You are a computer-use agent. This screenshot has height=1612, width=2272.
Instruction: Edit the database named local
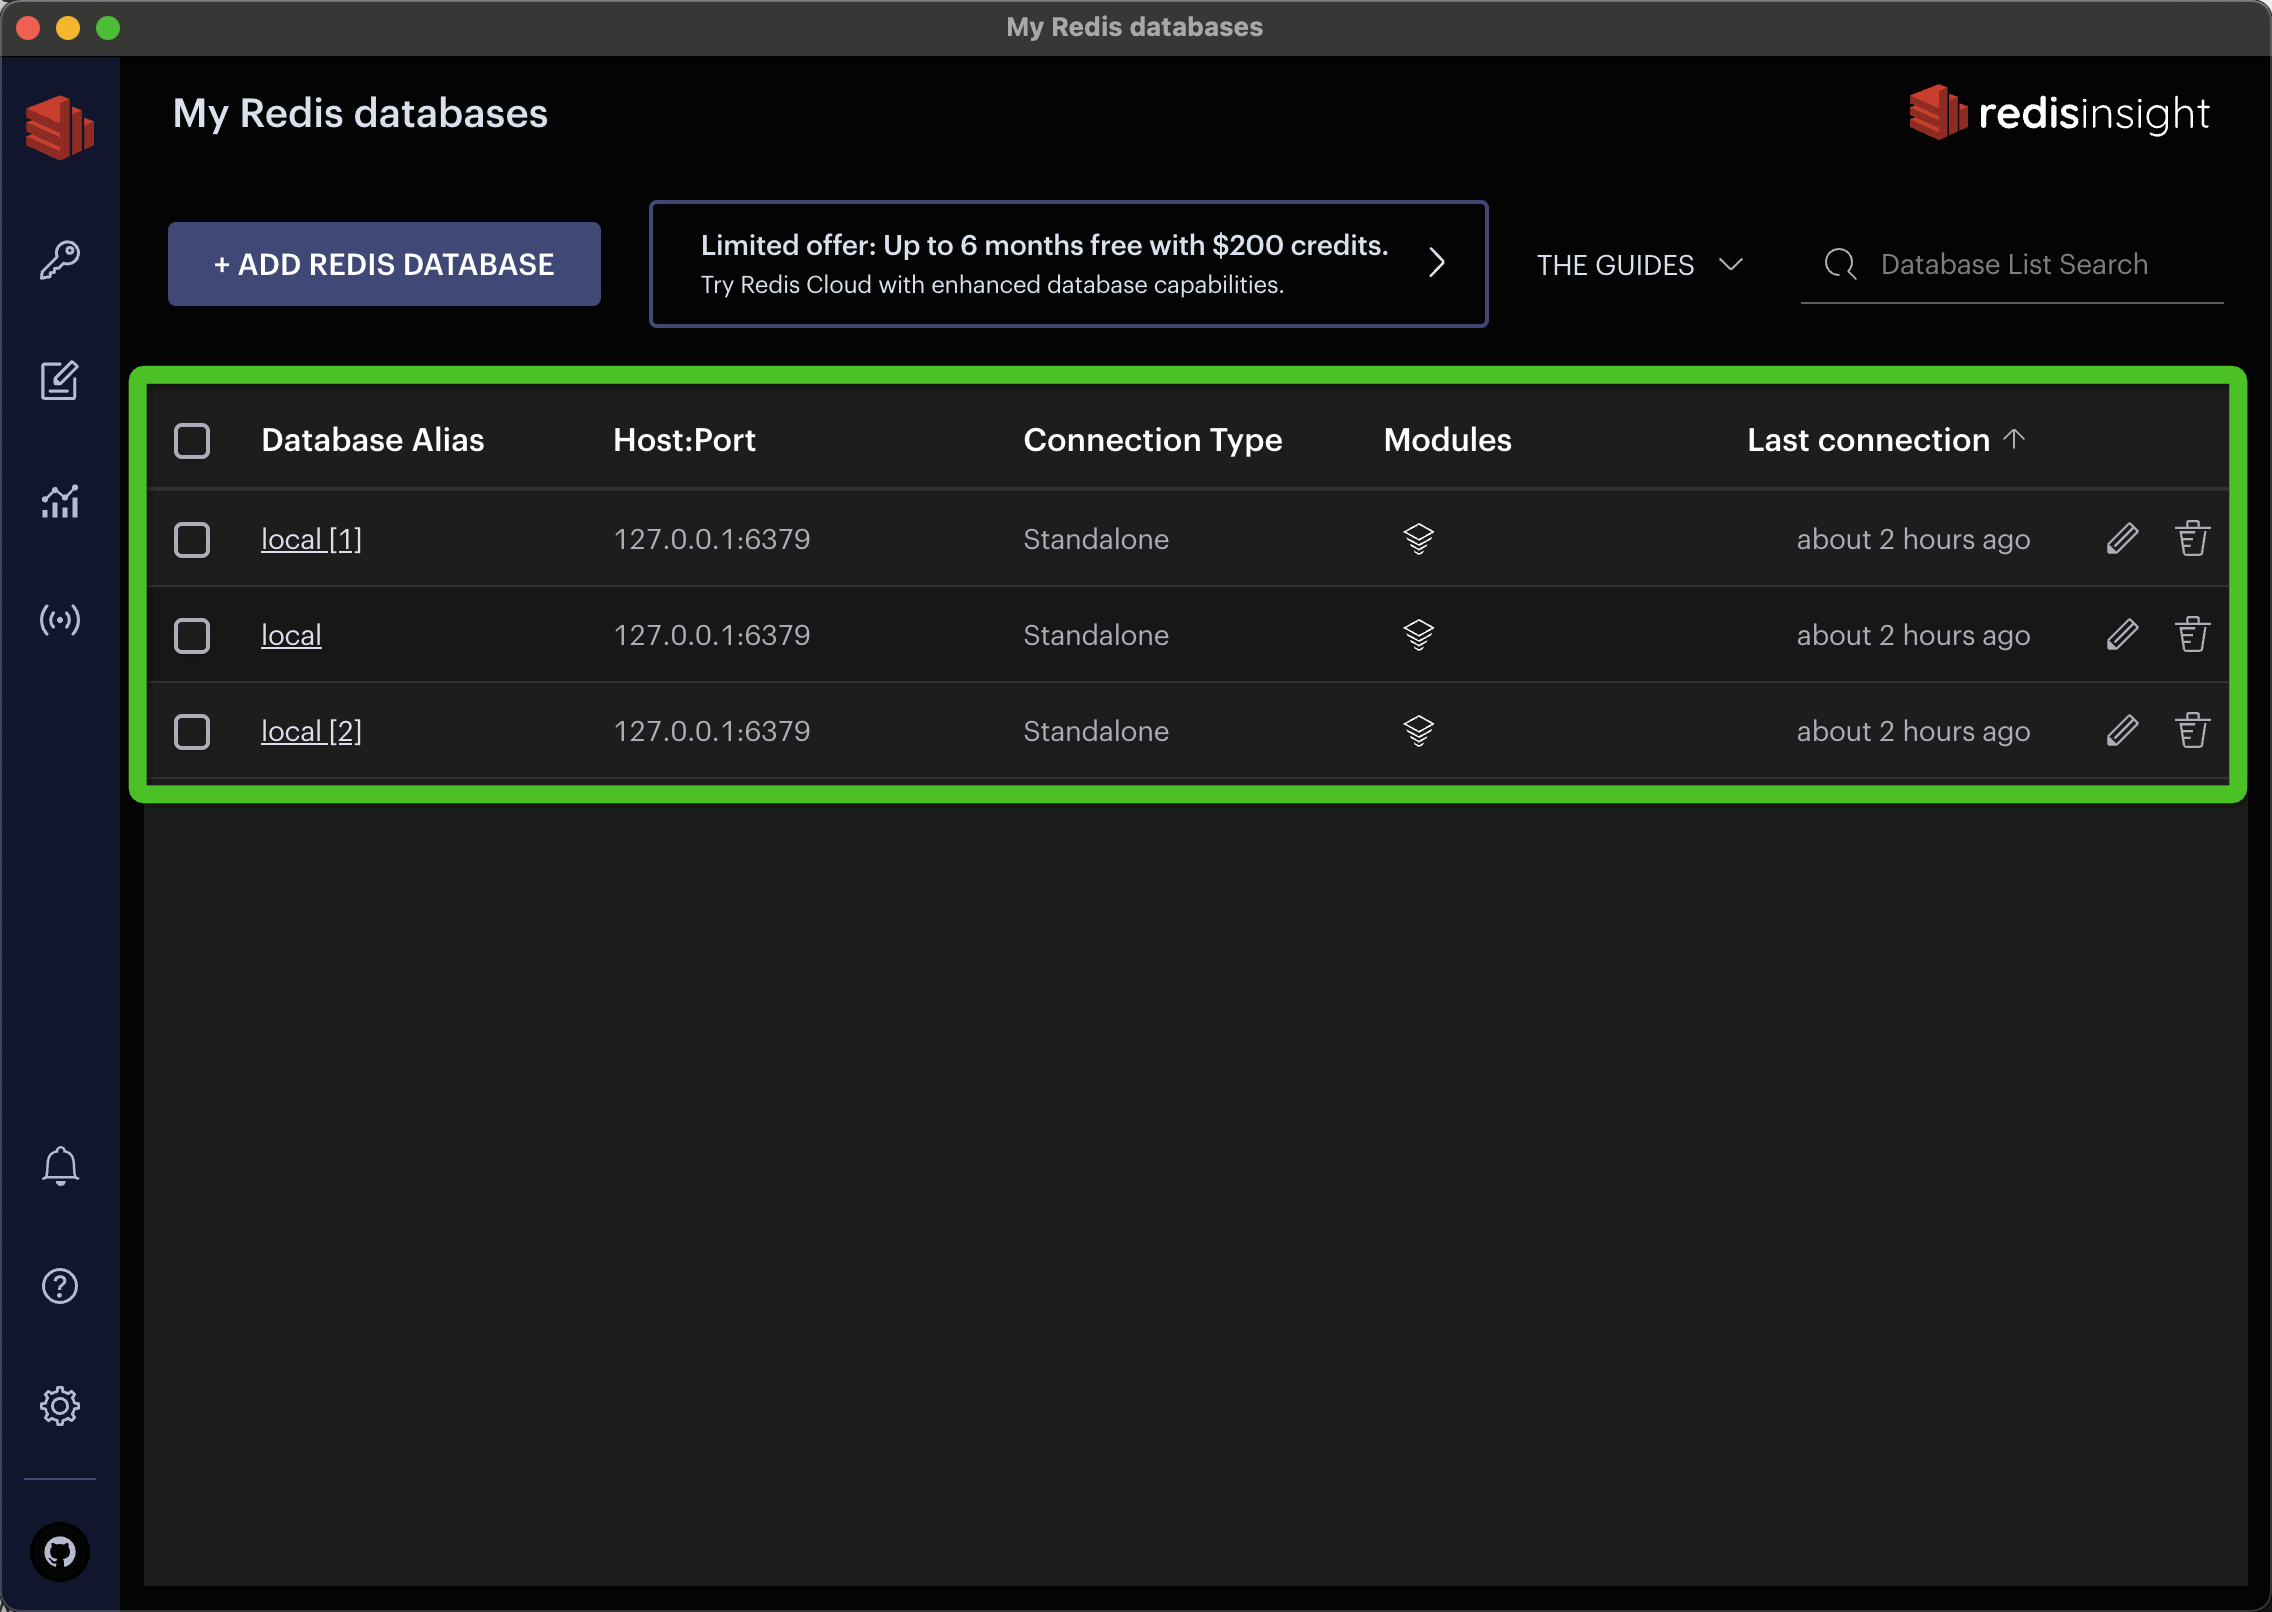(2122, 635)
